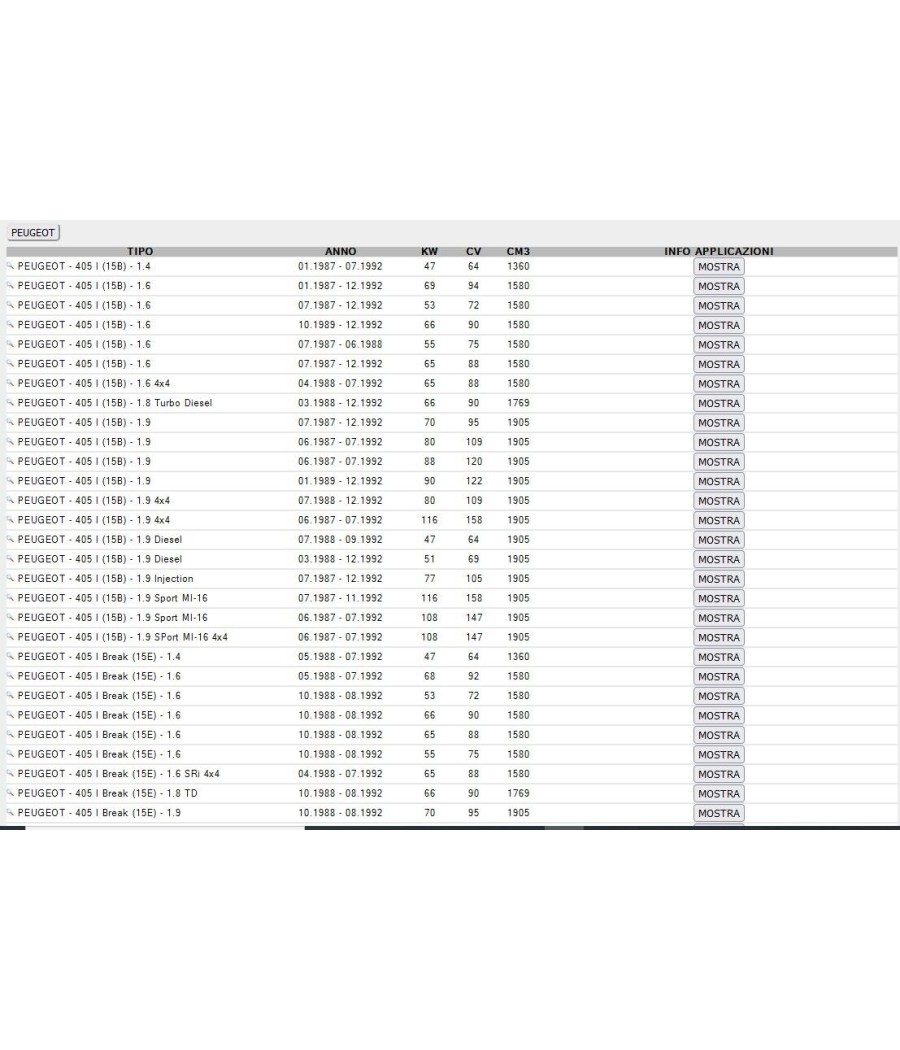Click magnifier icon for Break 1.8 TD row

click(x=10, y=793)
